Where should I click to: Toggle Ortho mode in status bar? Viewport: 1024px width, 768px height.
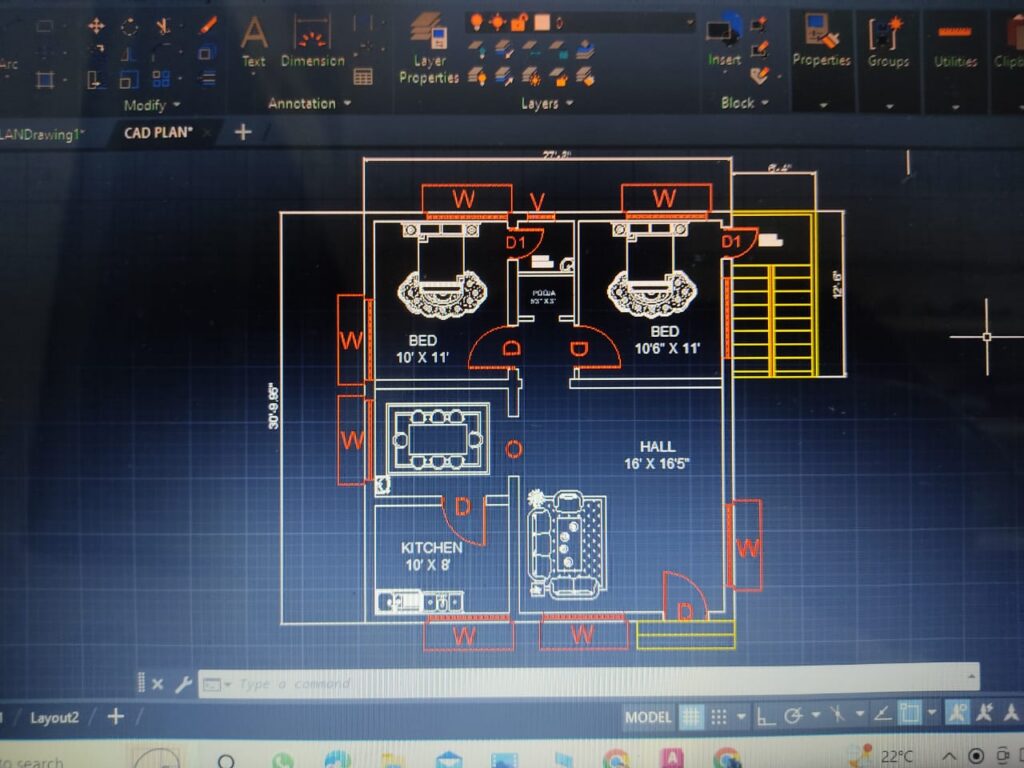point(765,716)
